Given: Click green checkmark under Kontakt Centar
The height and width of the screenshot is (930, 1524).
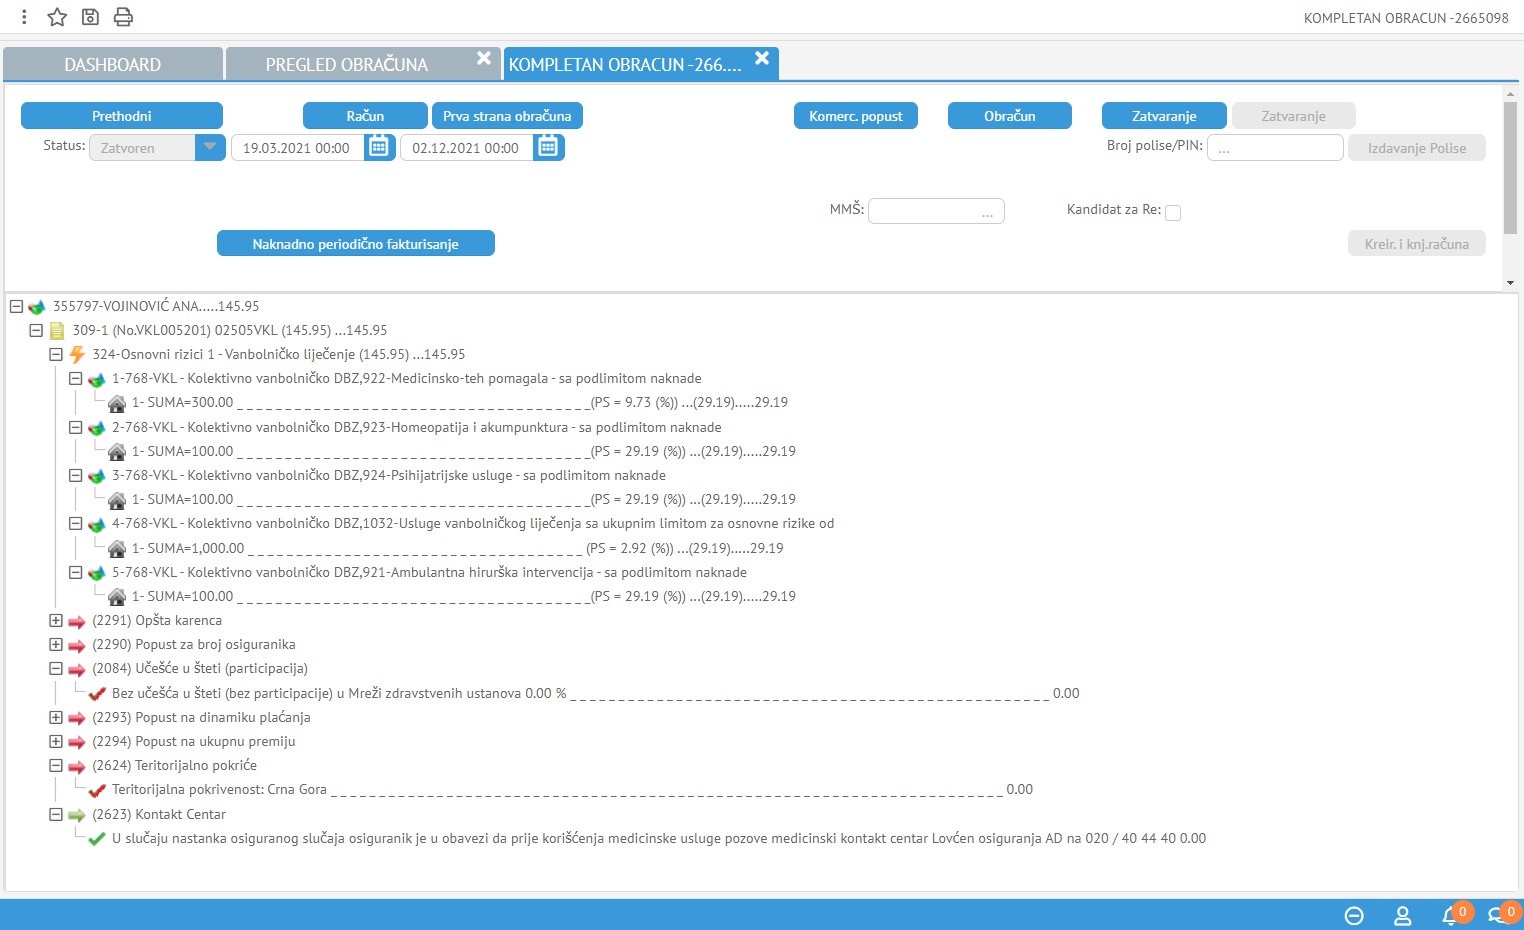Looking at the screenshot, I should (x=97, y=839).
